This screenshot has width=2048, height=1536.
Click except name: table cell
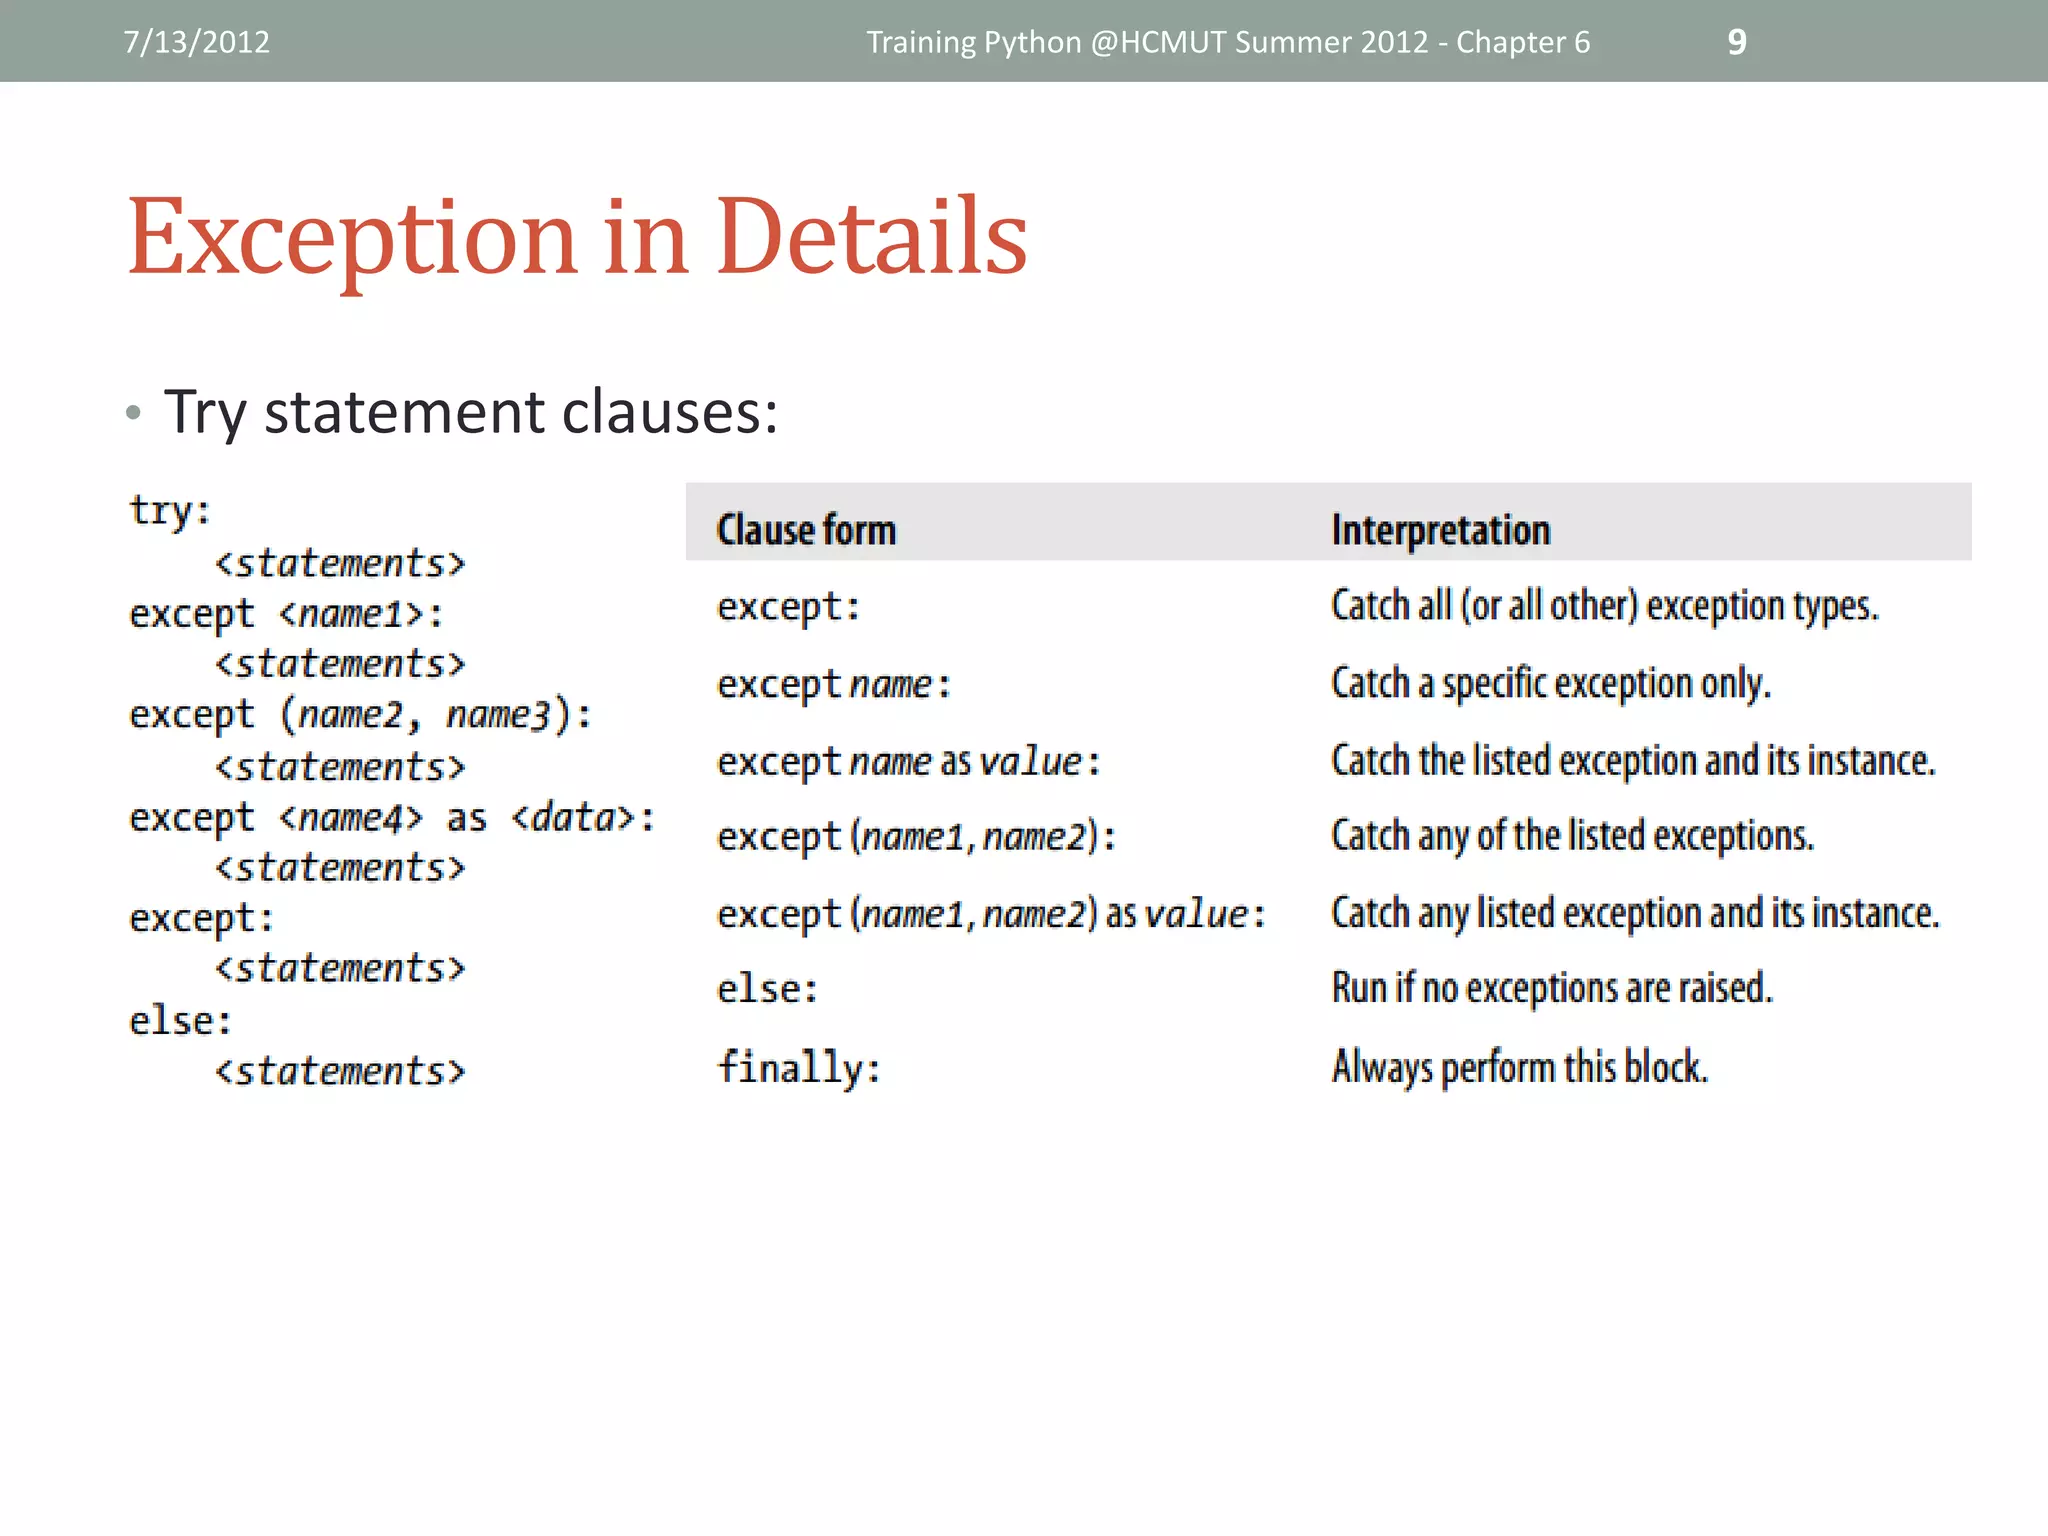tap(834, 685)
